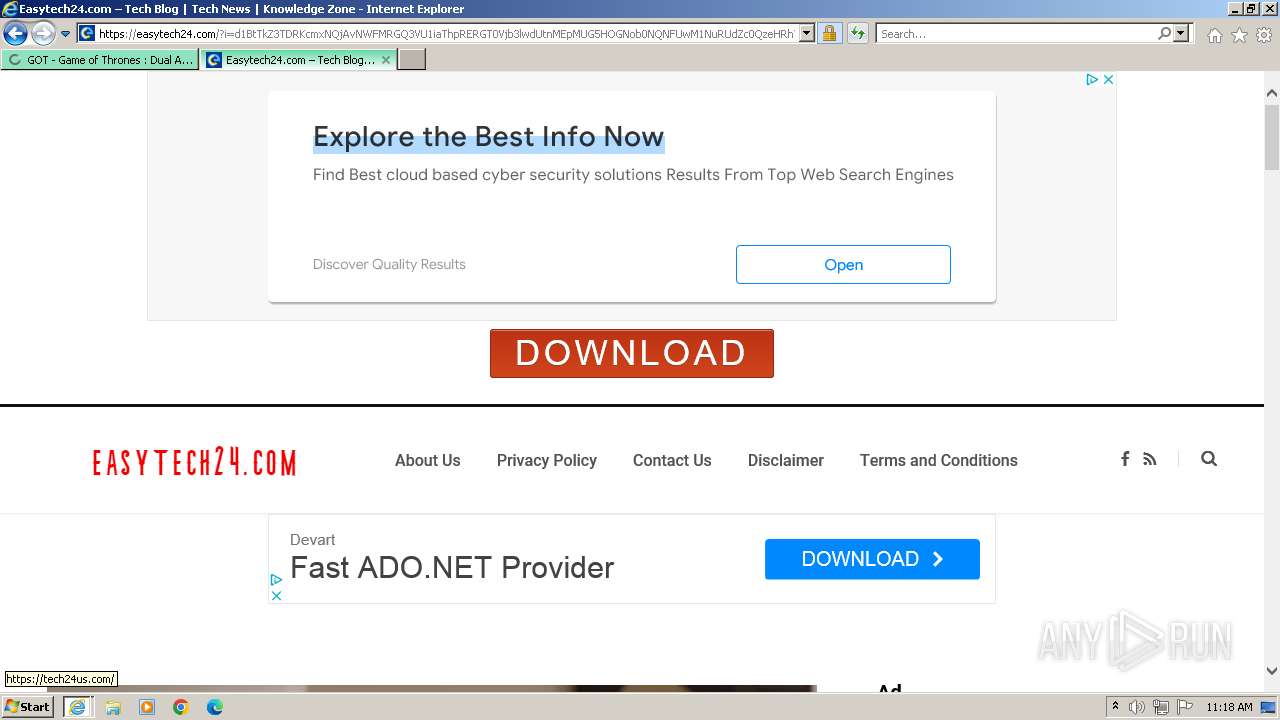1280x720 pixels.
Task: Go to the Contact Us page
Action: click(672, 460)
